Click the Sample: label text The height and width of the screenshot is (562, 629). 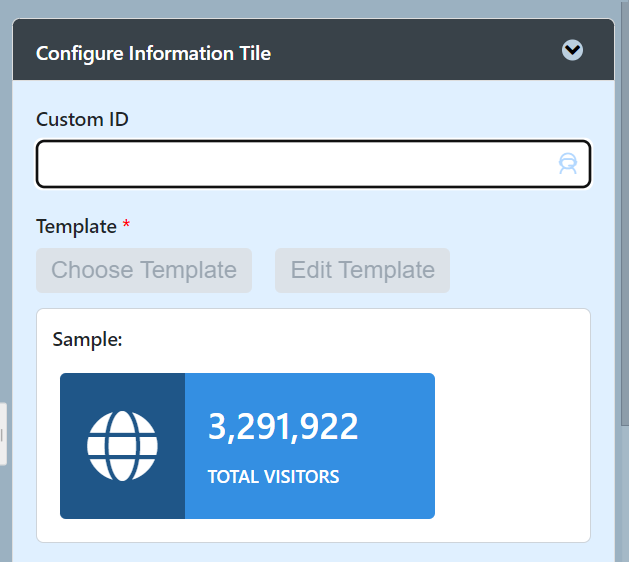(x=87, y=339)
